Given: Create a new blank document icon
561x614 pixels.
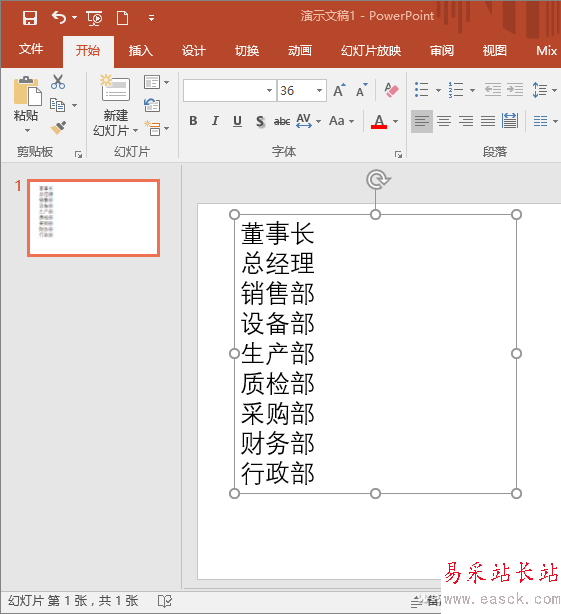Looking at the screenshot, I should click(x=123, y=18).
